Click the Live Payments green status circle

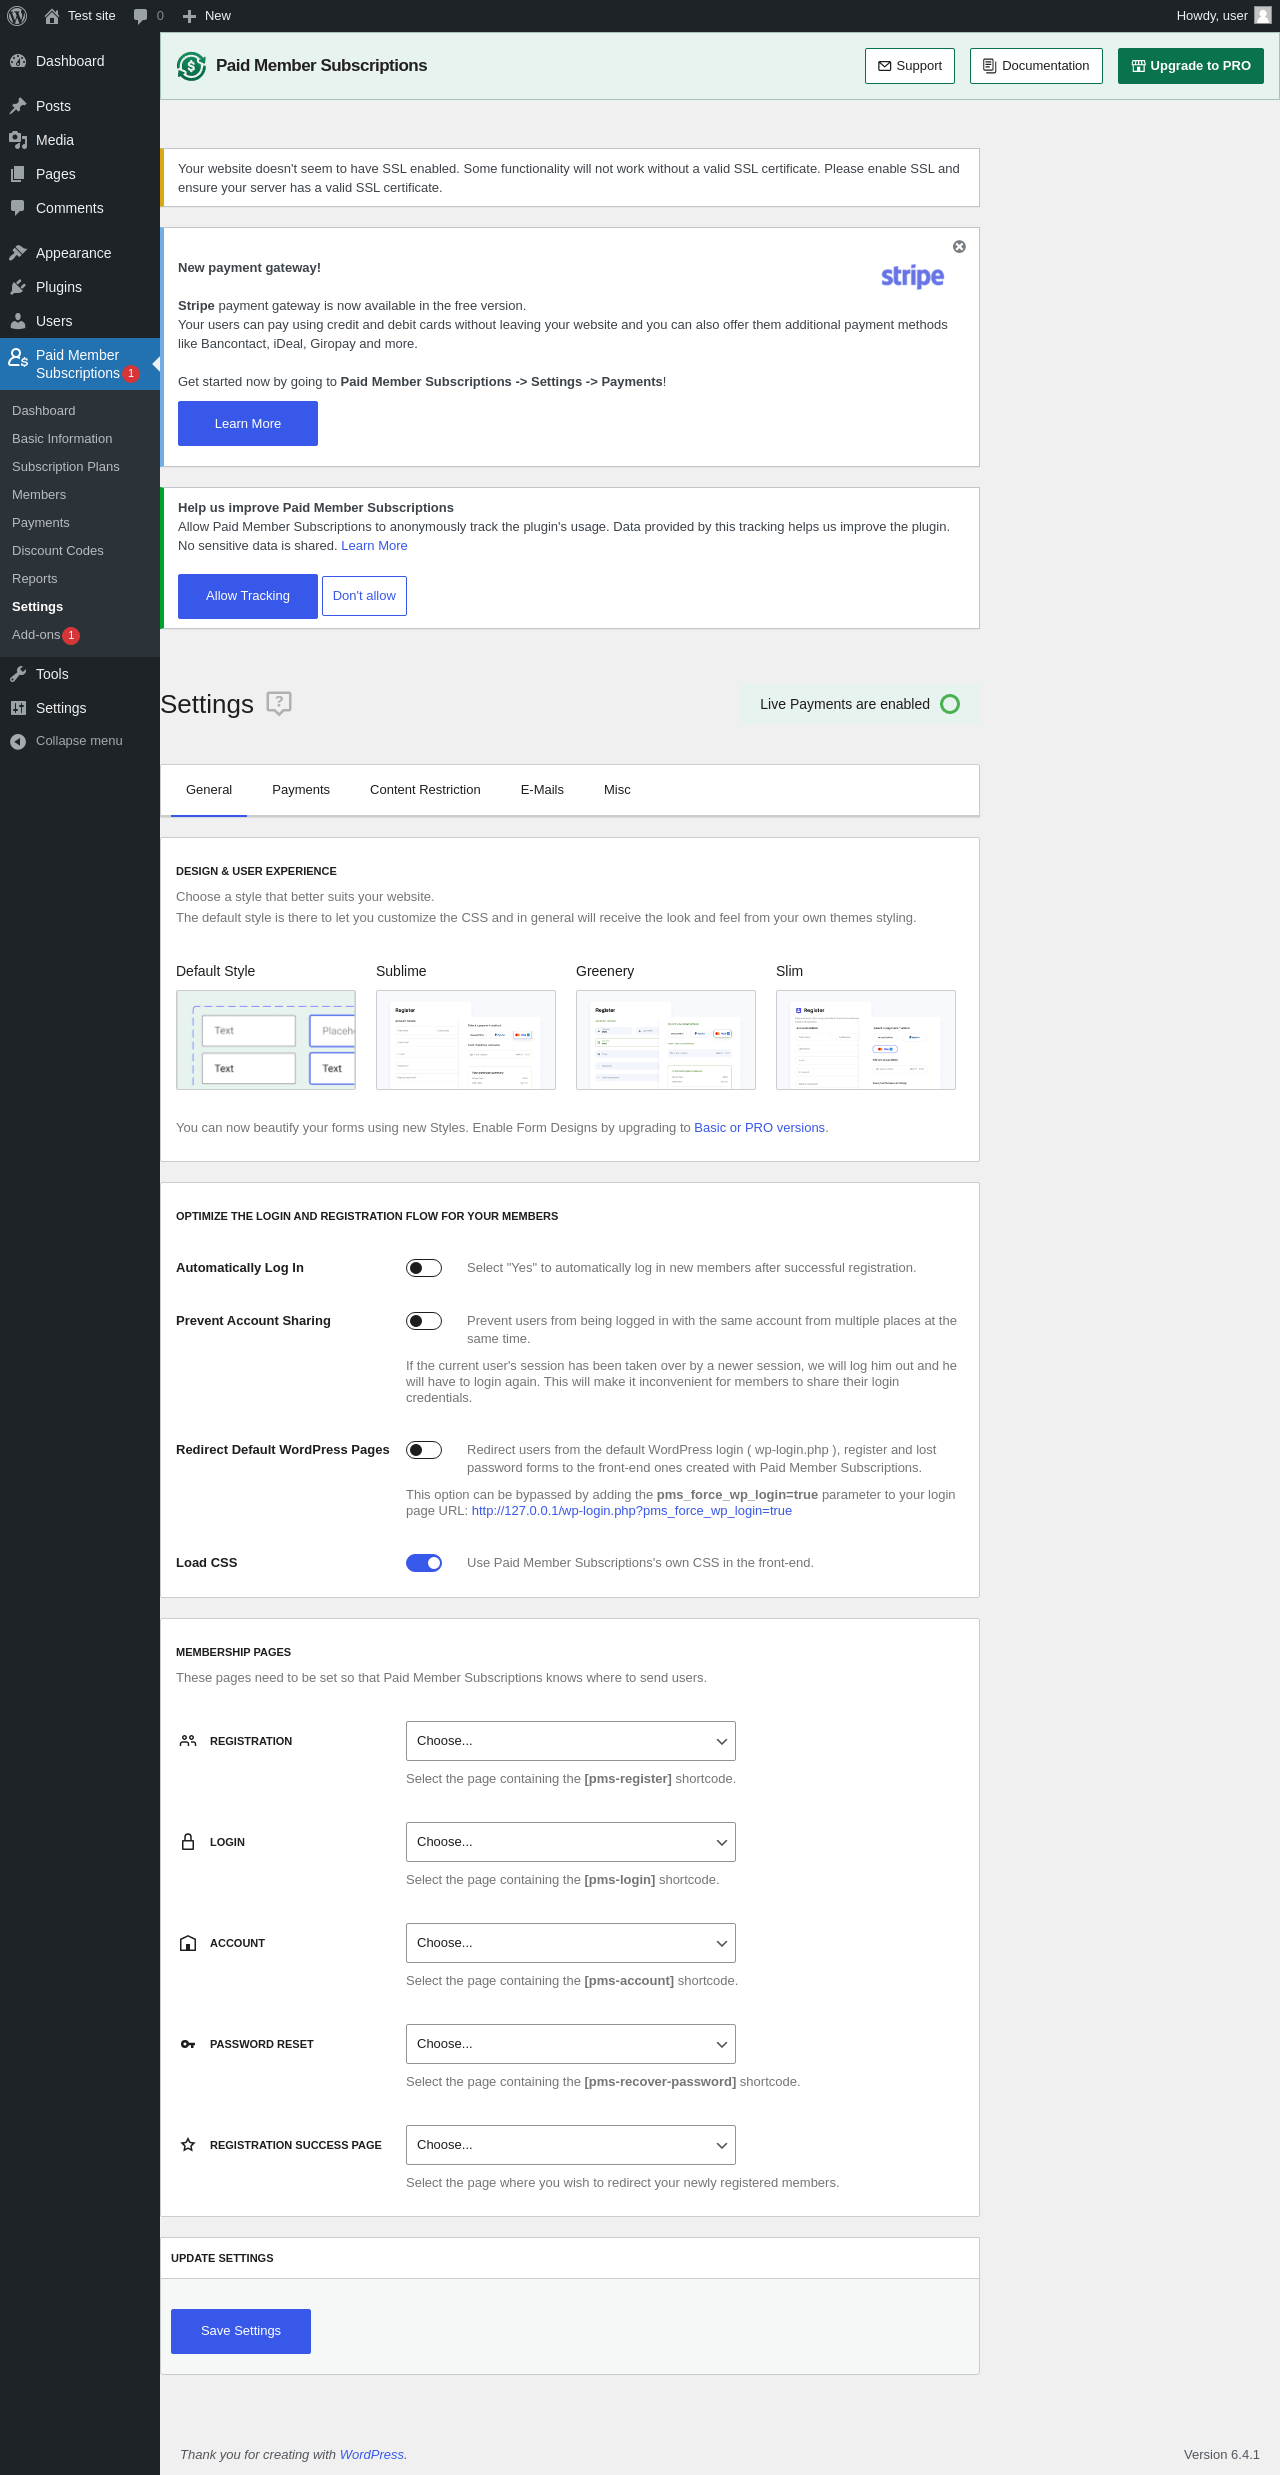(950, 704)
